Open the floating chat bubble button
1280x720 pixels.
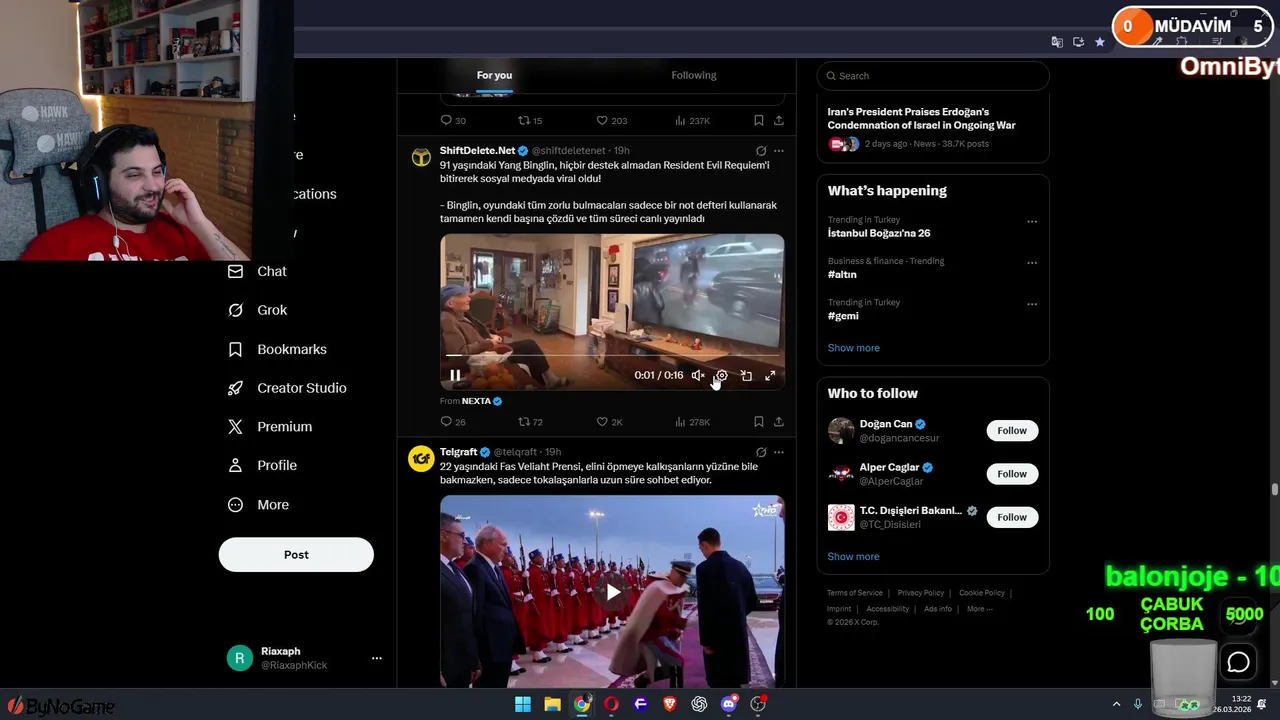point(1239,662)
